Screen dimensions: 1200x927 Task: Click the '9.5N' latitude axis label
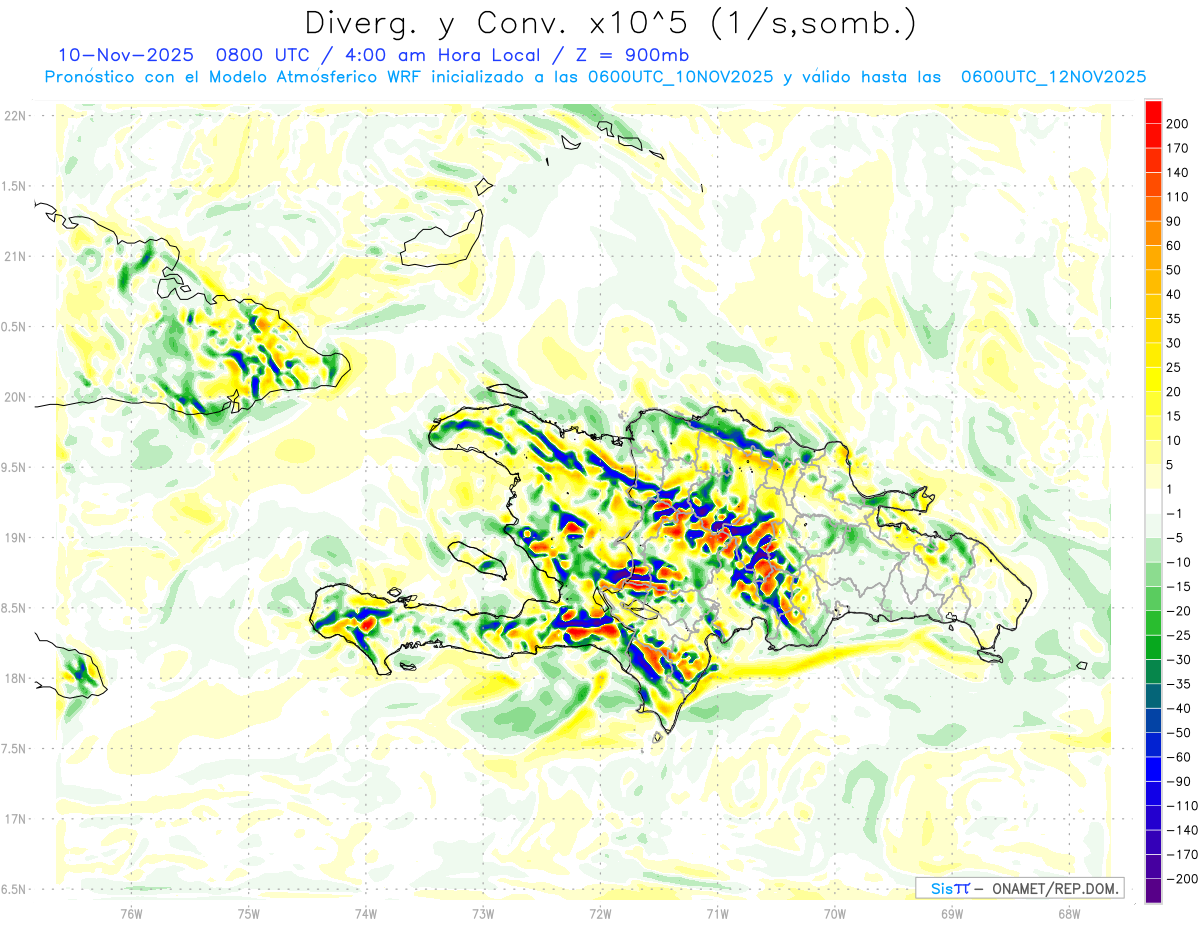15,468
